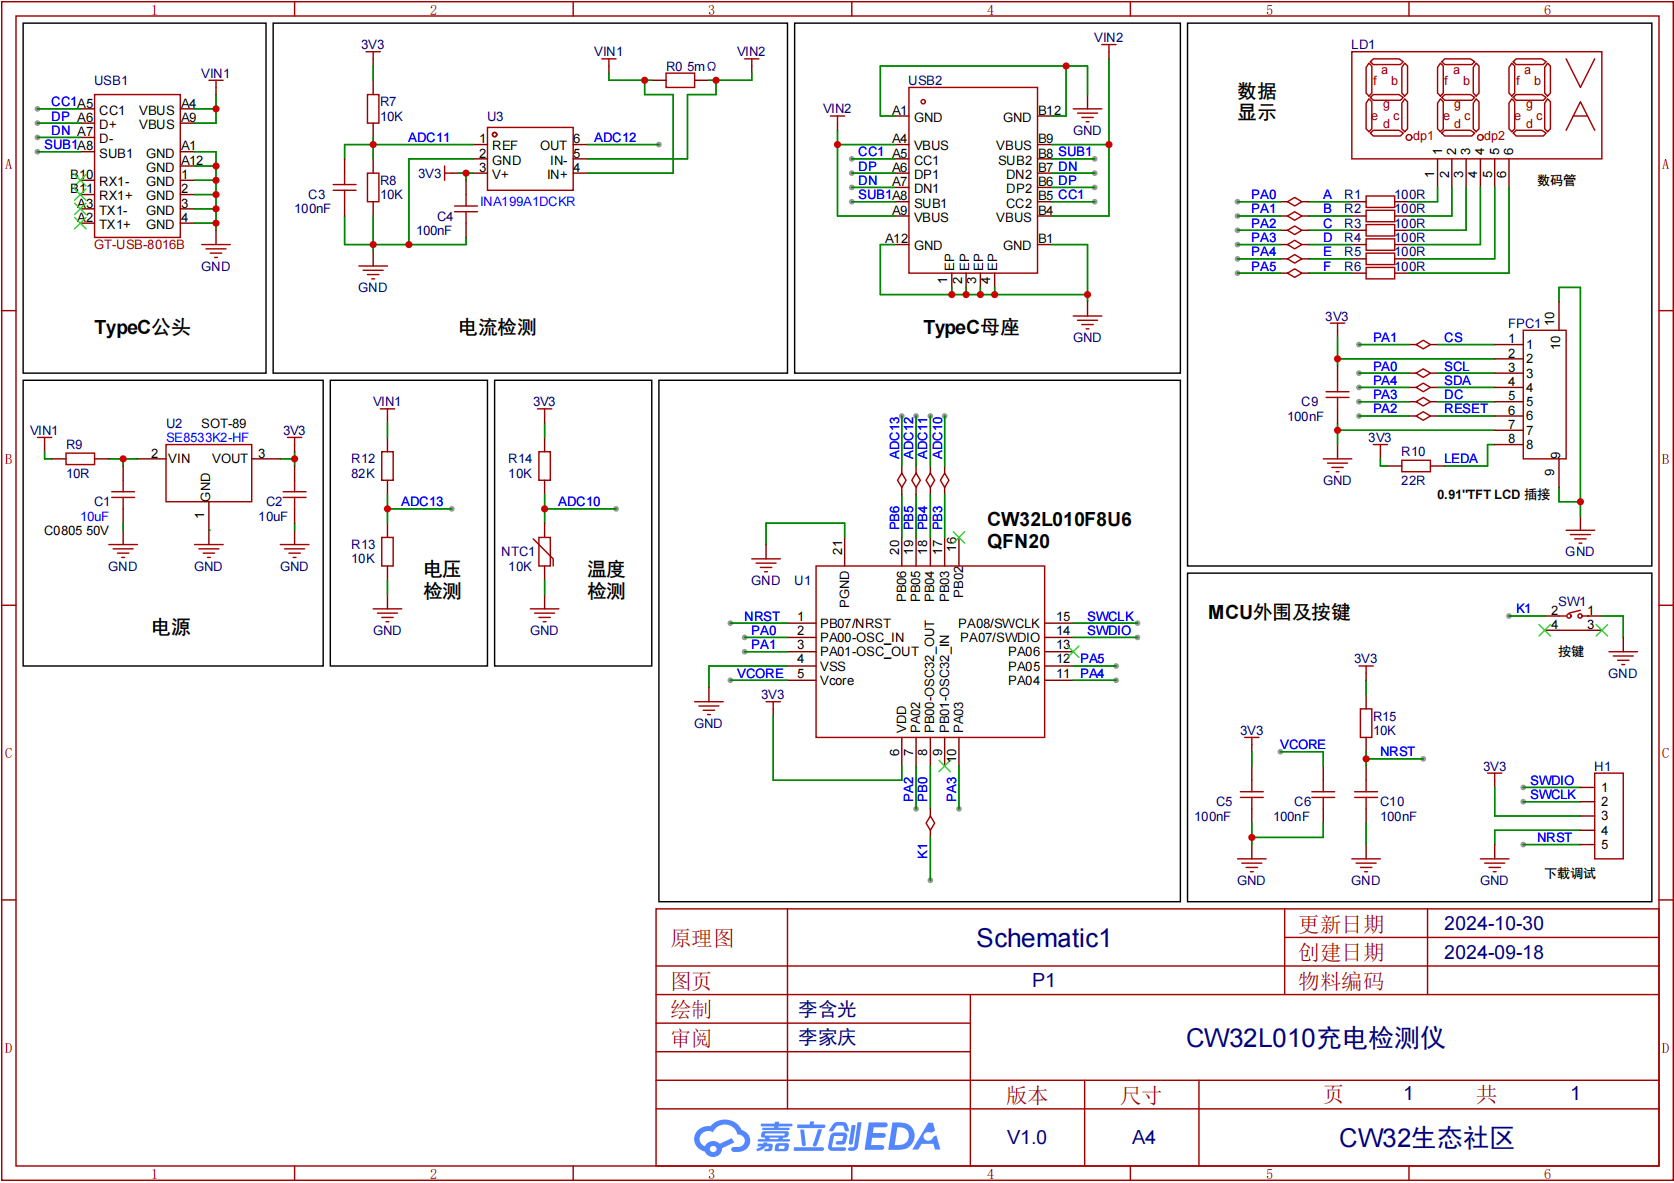Select the CW32L010F8U6 MCU U1 body

(929, 652)
